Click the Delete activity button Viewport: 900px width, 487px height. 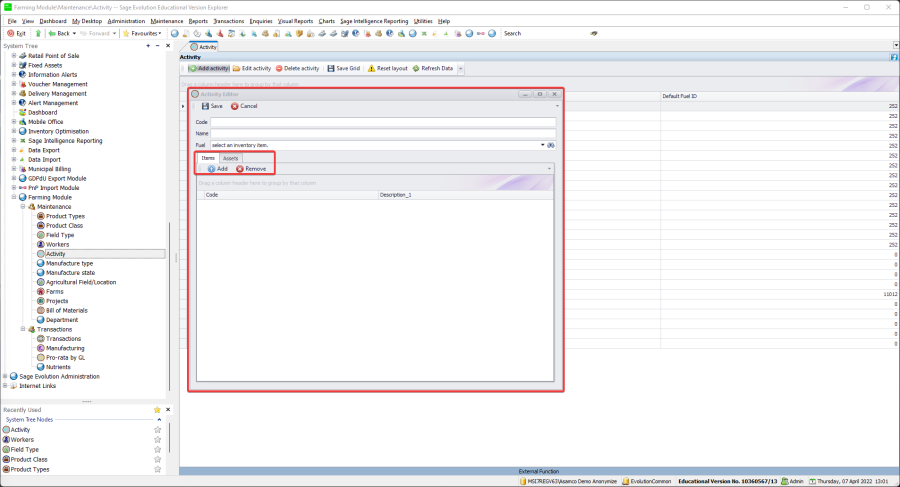tap(296, 69)
